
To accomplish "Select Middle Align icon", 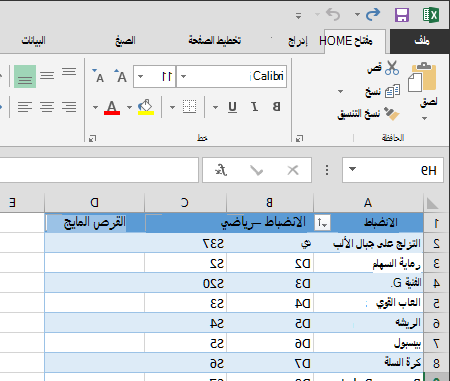I will [47, 76].
